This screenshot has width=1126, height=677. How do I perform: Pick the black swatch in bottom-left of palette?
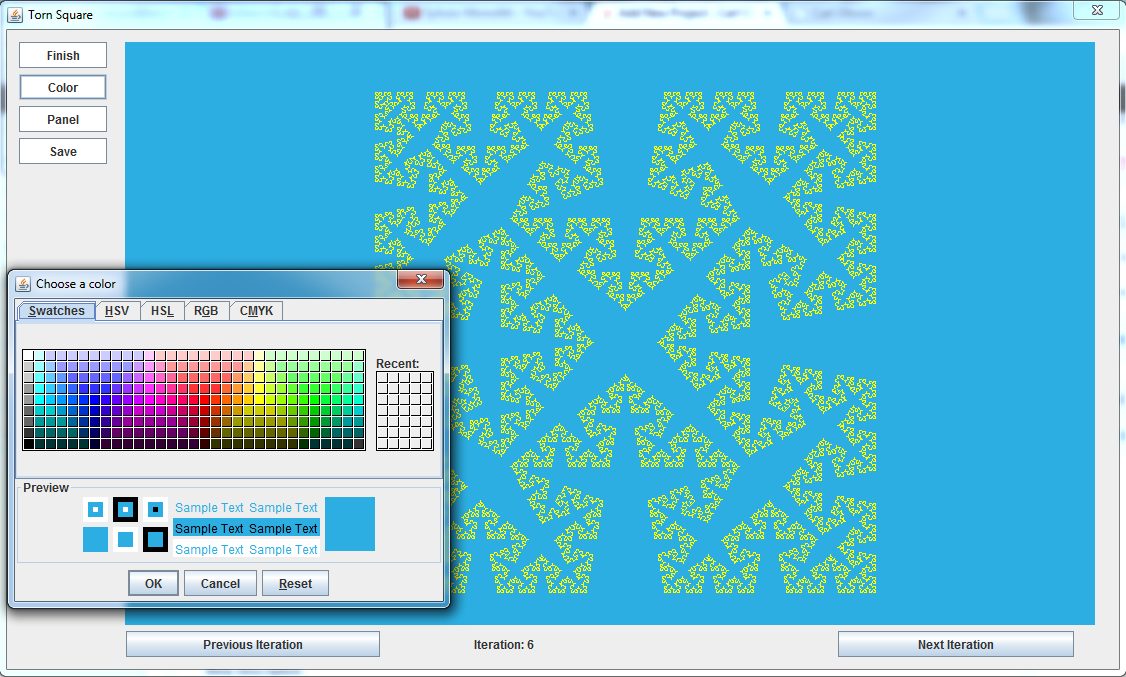pyautogui.click(x=29, y=443)
